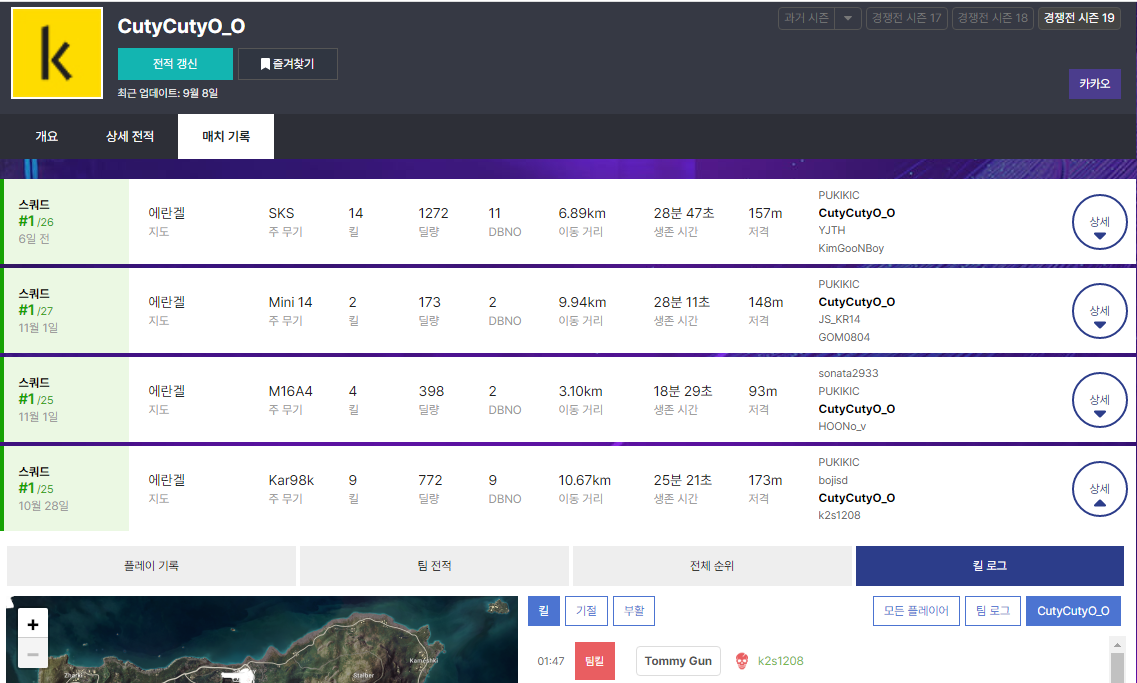Click the bookmark 즐겨찾기 favorites button
The image size is (1137, 683).
point(287,64)
